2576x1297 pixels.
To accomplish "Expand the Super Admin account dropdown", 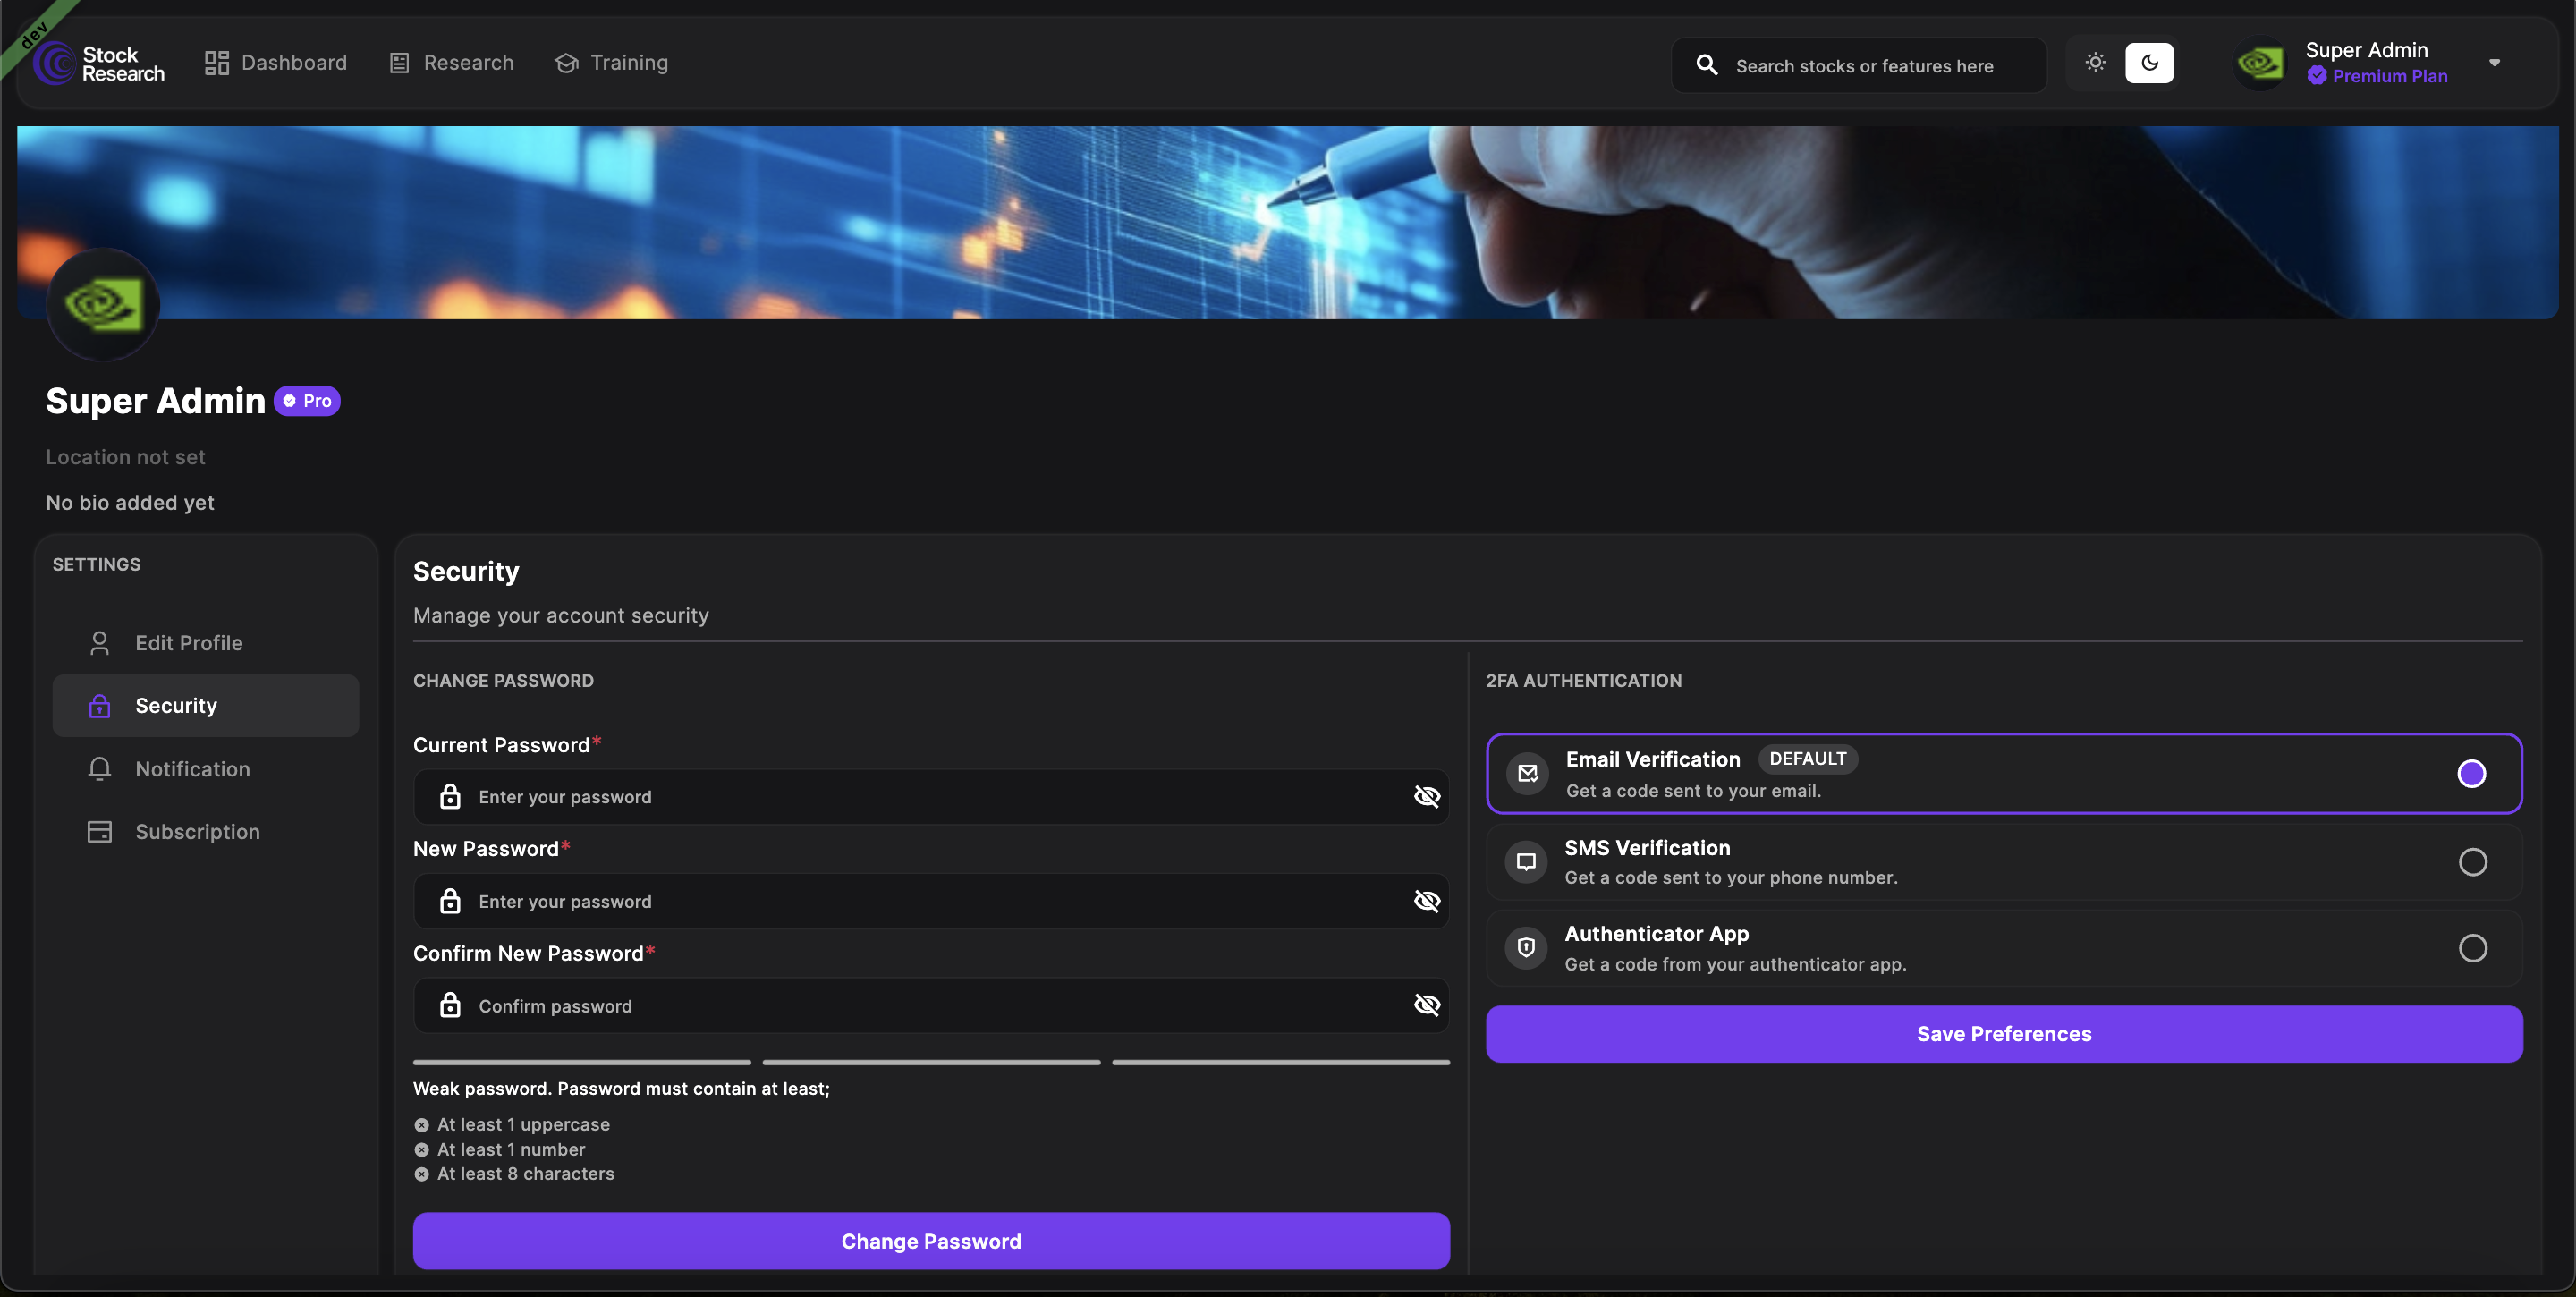I will click(x=2494, y=63).
